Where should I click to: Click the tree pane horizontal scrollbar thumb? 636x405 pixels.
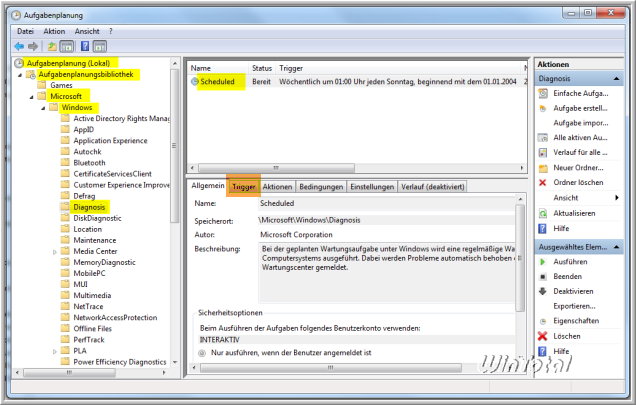point(69,372)
